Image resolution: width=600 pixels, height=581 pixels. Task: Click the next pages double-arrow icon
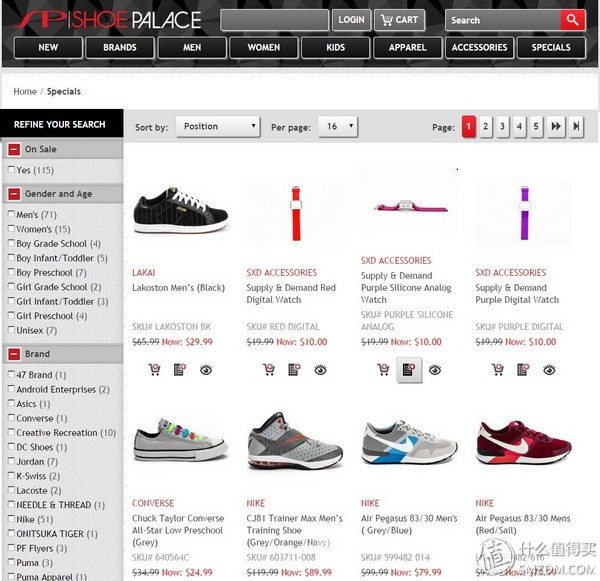556,126
